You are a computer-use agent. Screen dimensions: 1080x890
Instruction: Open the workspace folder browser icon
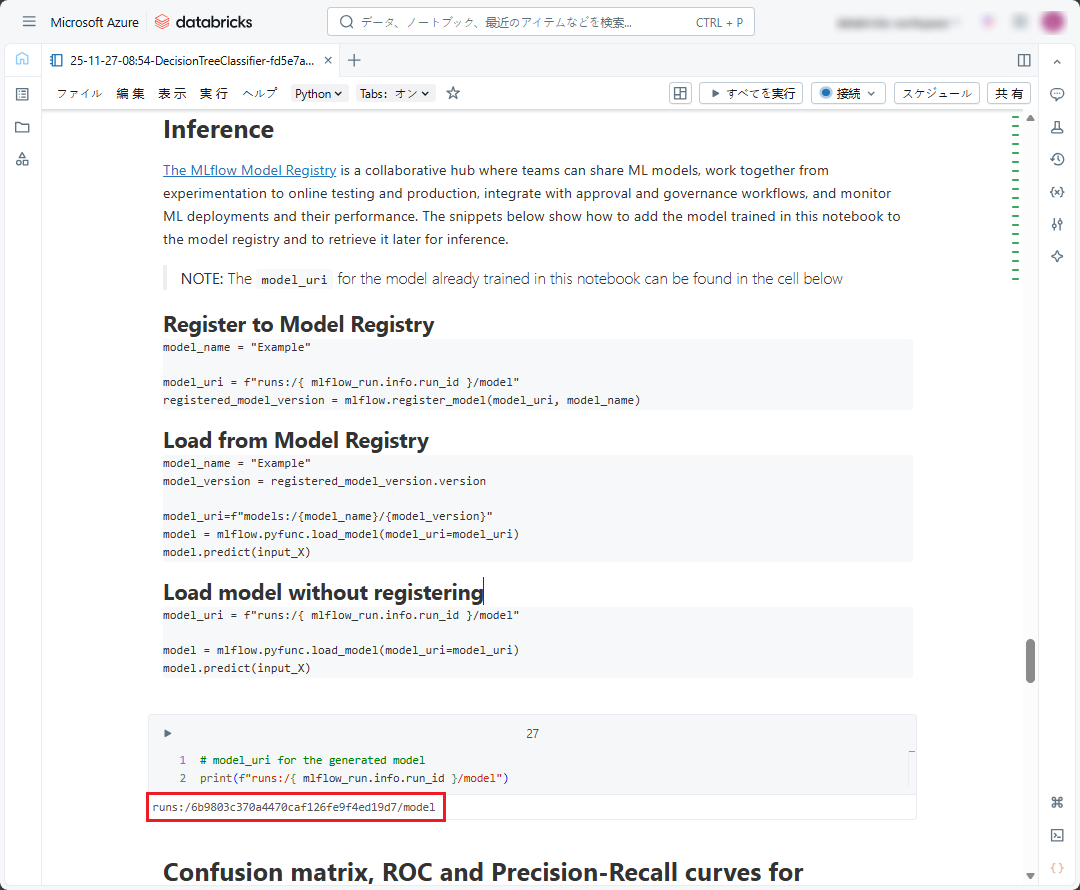(22, 127)
